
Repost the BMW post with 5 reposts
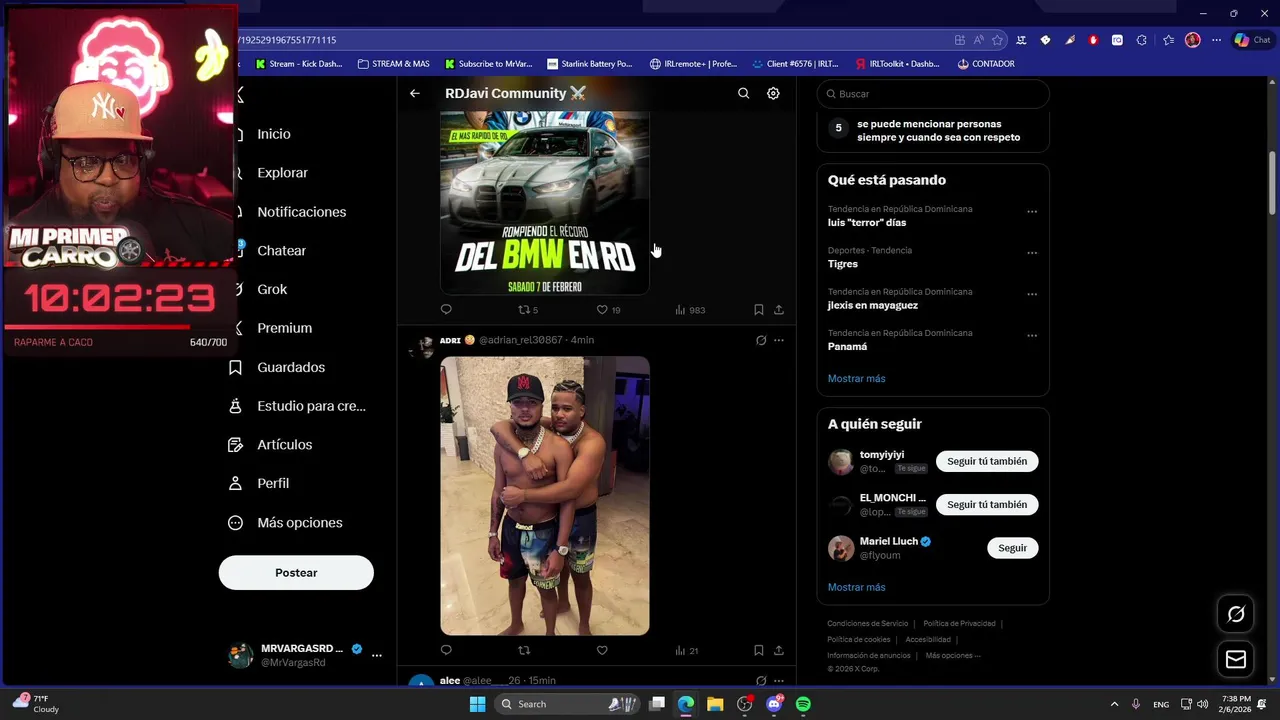[x=528, y=310]
